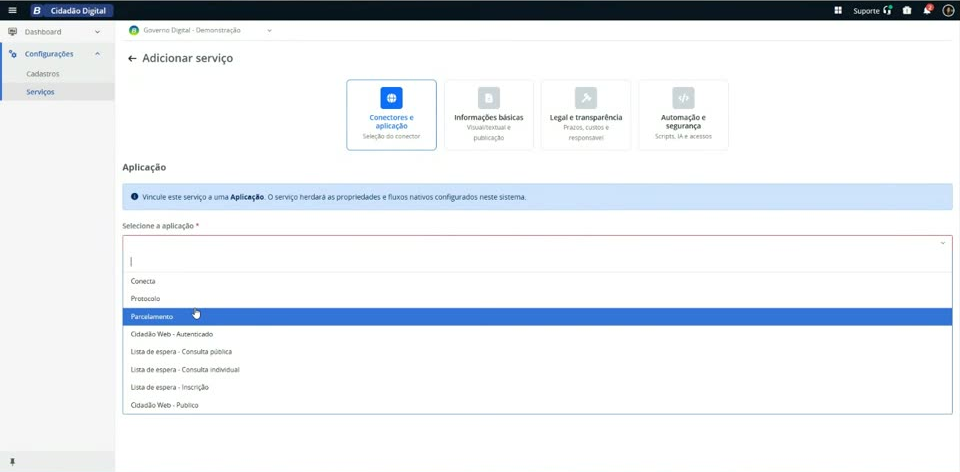Image resolution: width=960 pixels, height=472 pixels.
Task: Close the application select dropdown arrow
Action: point(943,243)
